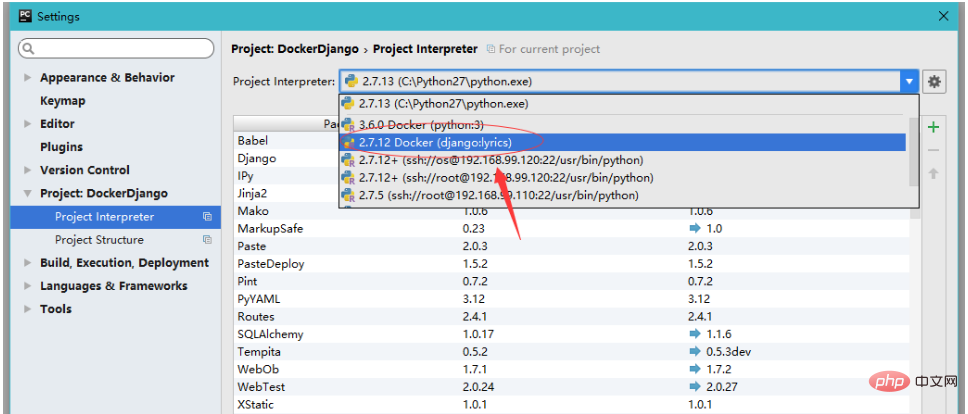Select the Routes package row

pyautogui.click(x=571, y=317)
